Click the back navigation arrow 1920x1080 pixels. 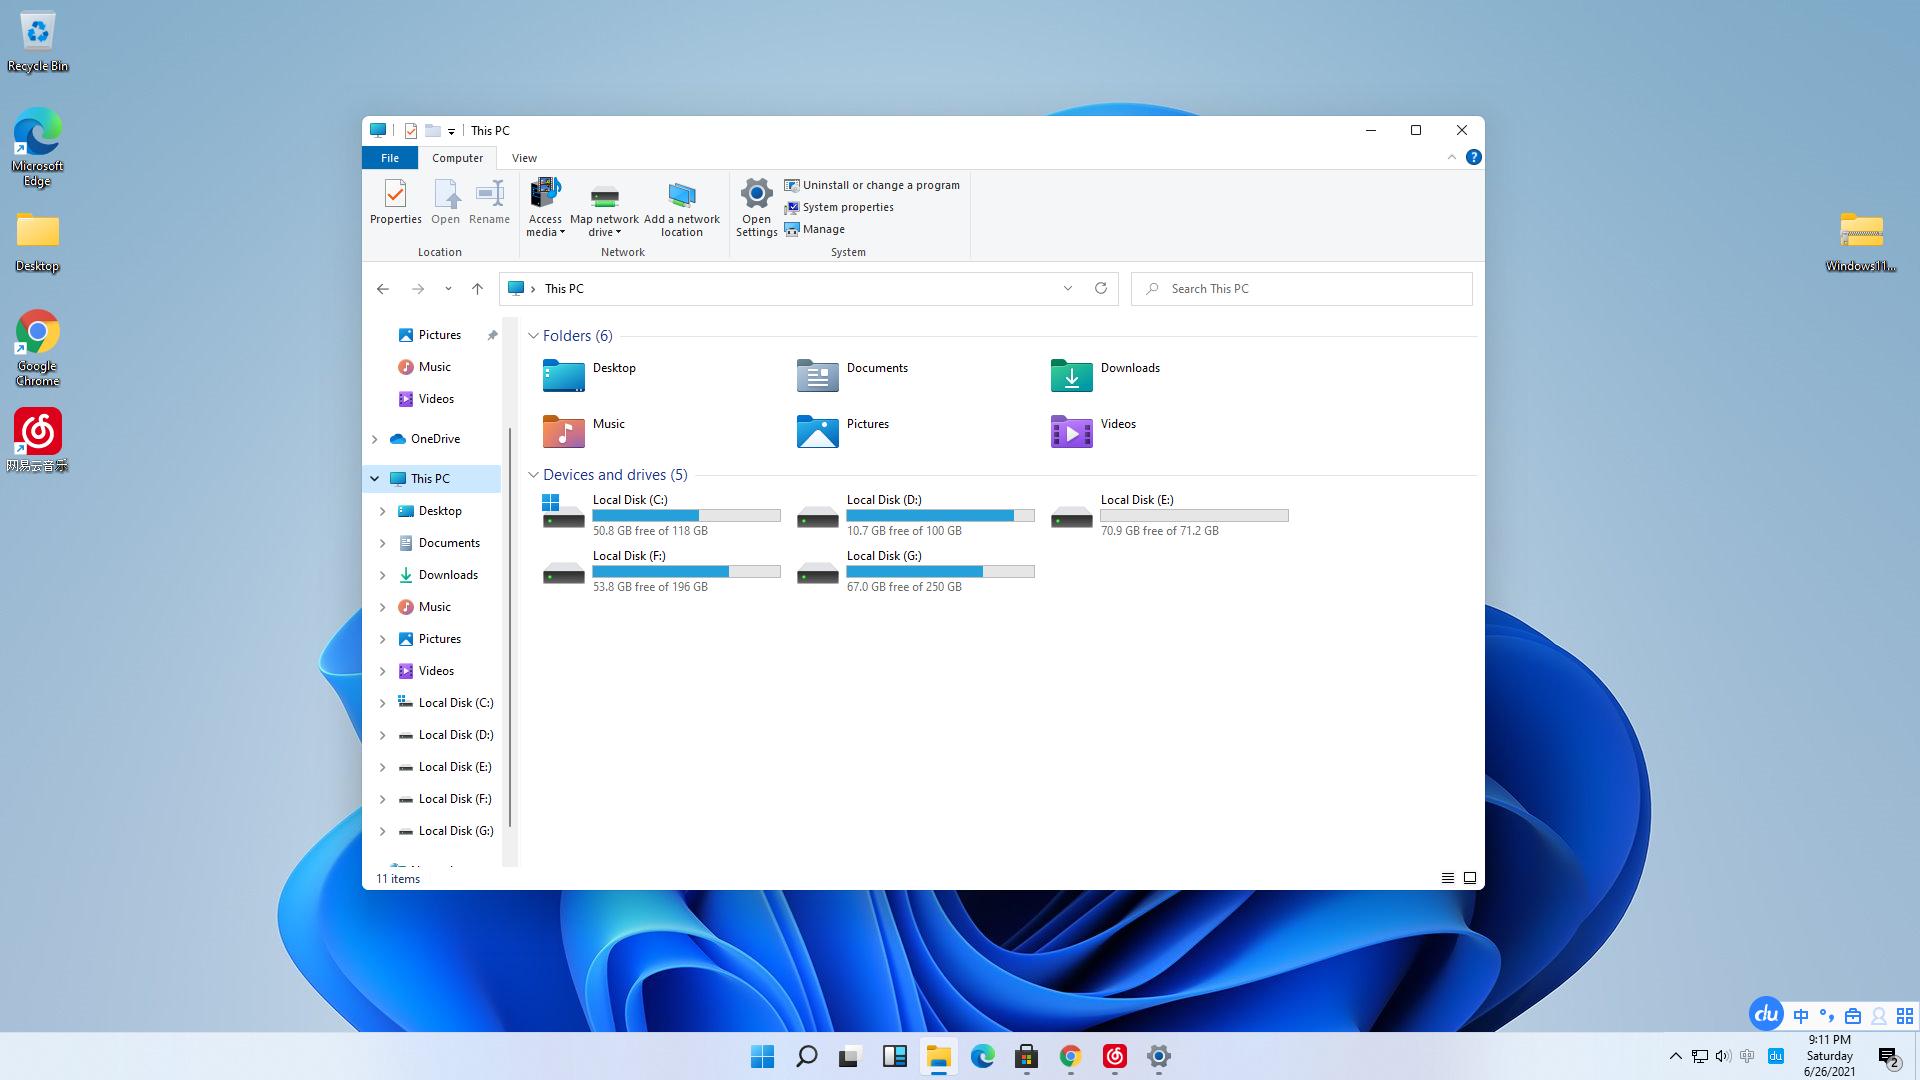click(x=383, y=288)
